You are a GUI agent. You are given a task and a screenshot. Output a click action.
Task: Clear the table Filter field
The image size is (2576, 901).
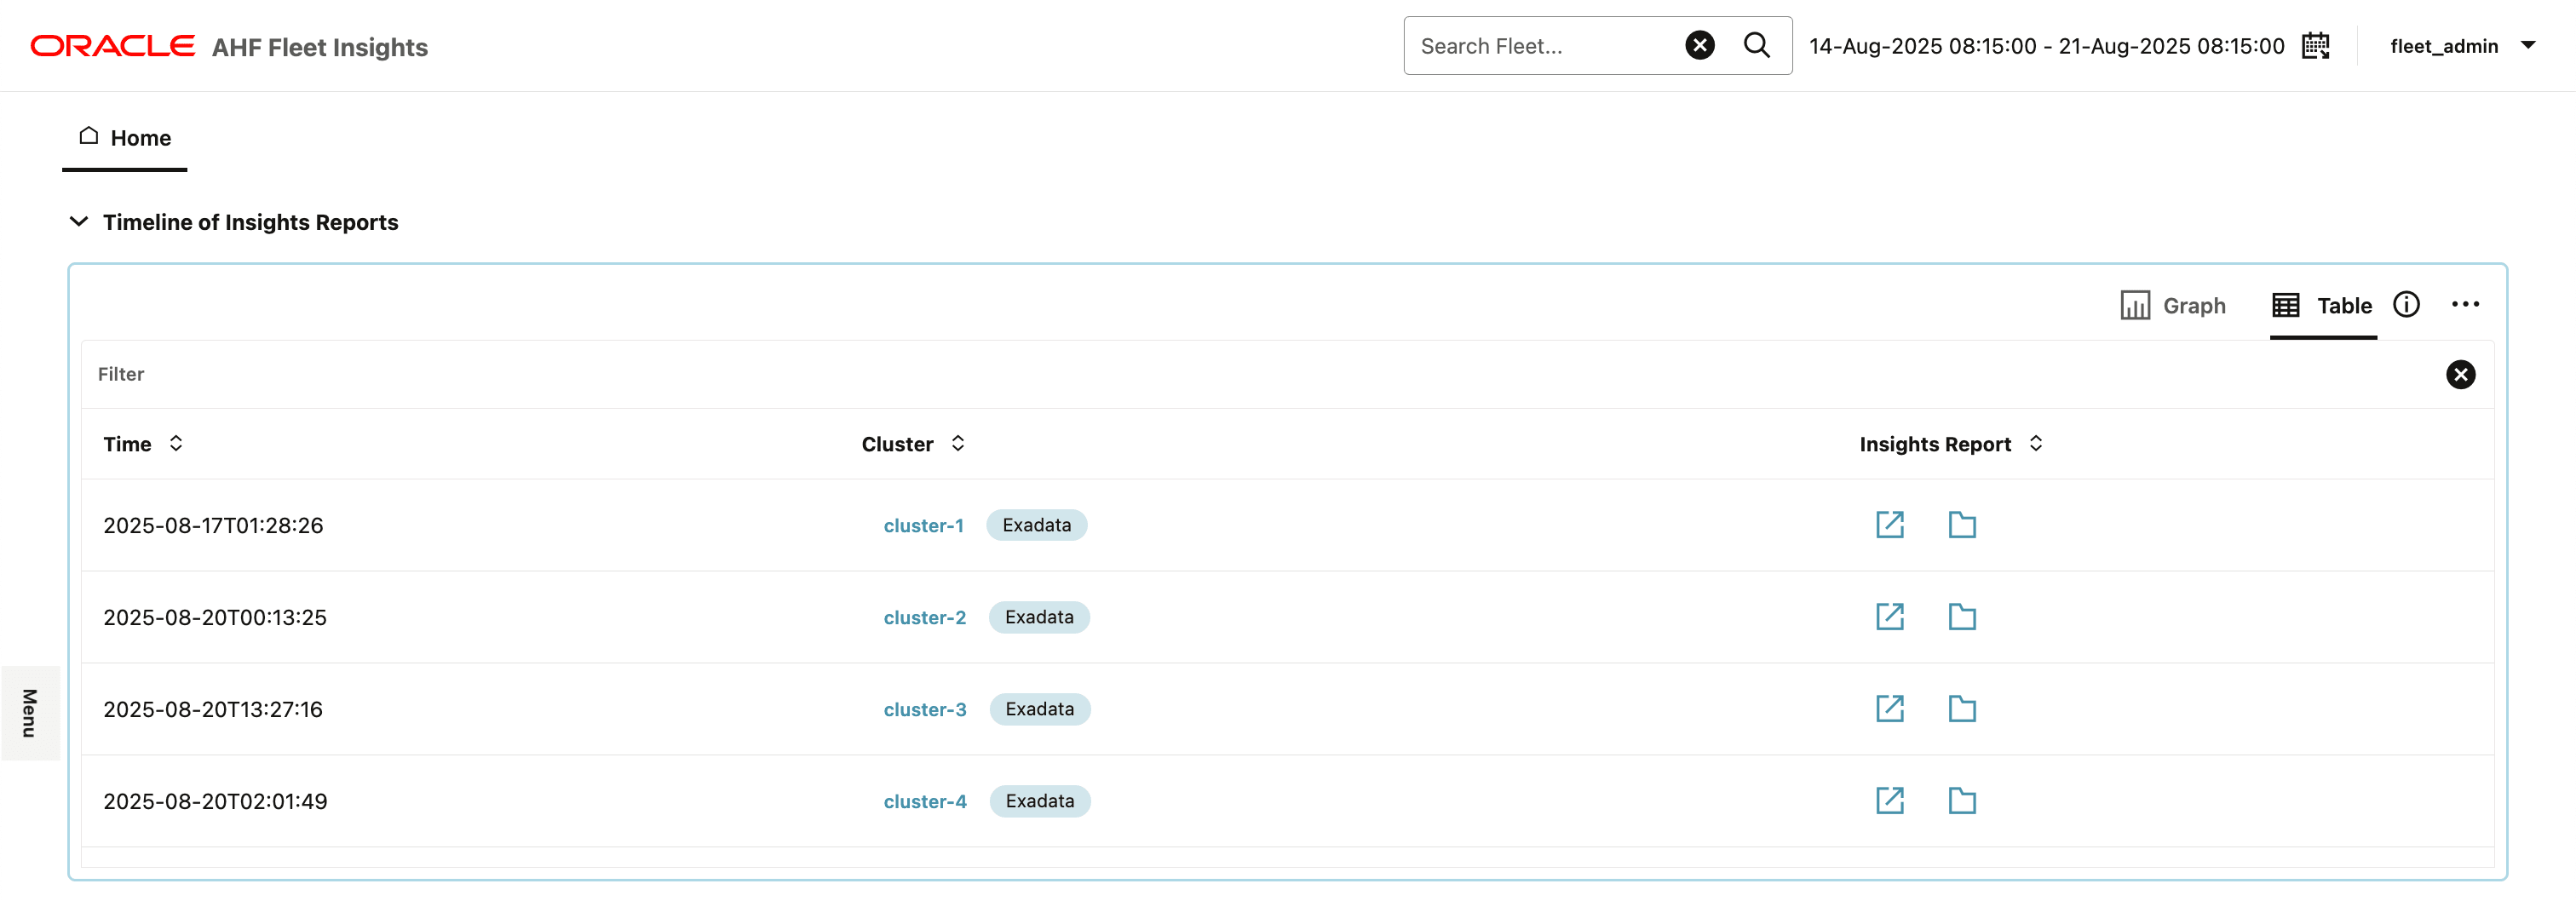(x=2460, y=374)
